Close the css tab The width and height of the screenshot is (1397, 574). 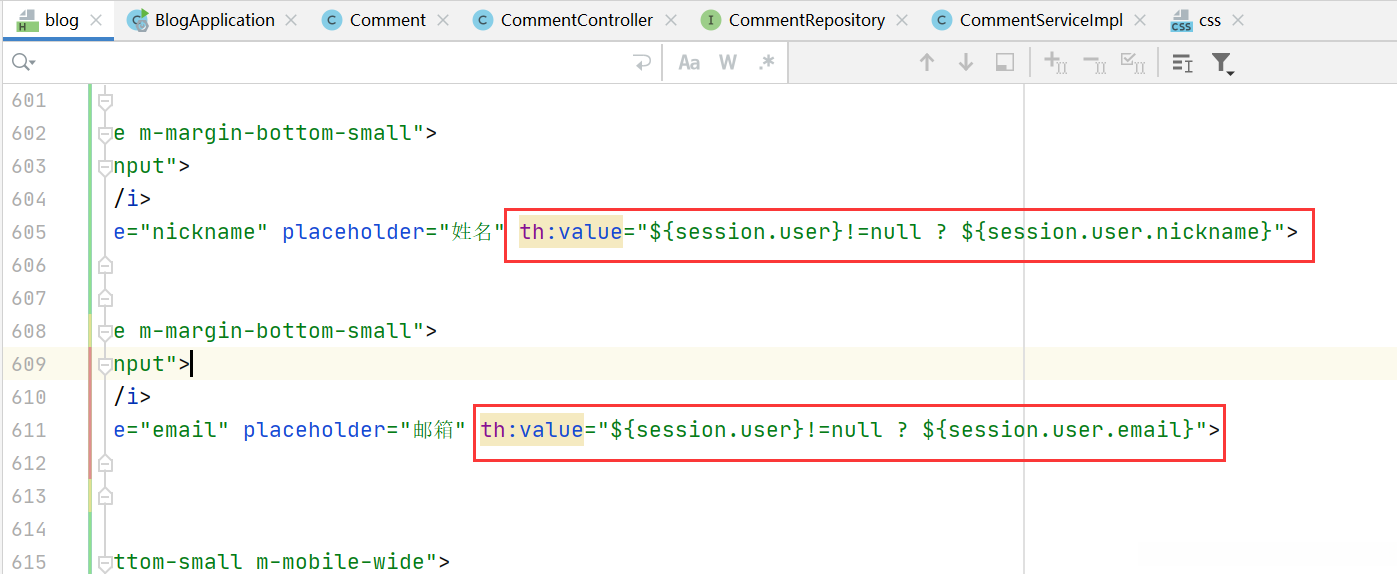click(x=1239, y=20)
